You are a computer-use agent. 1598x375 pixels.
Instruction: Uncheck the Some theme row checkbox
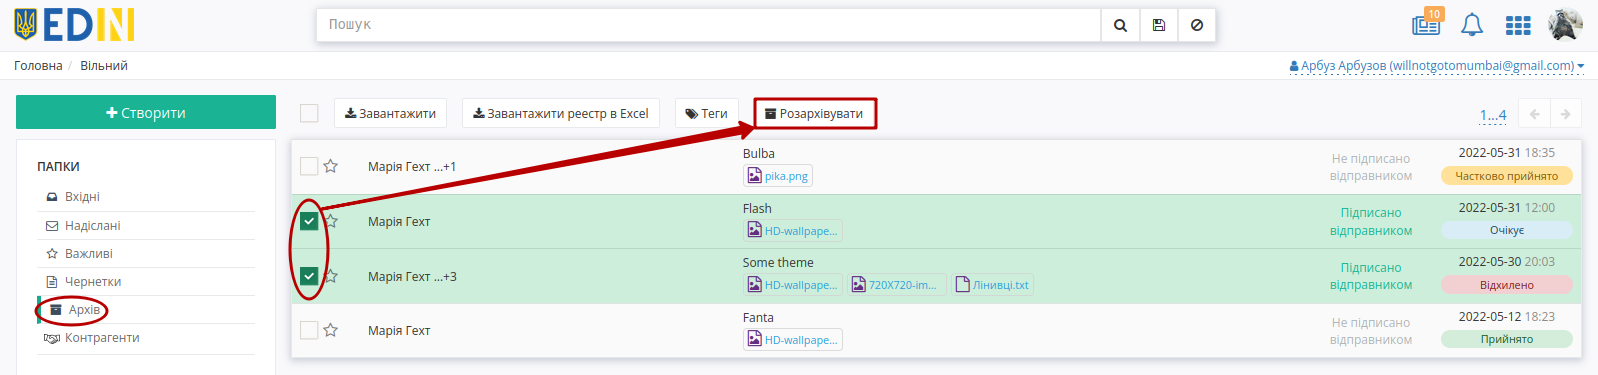pyautogui.click(x=309, y=276)
